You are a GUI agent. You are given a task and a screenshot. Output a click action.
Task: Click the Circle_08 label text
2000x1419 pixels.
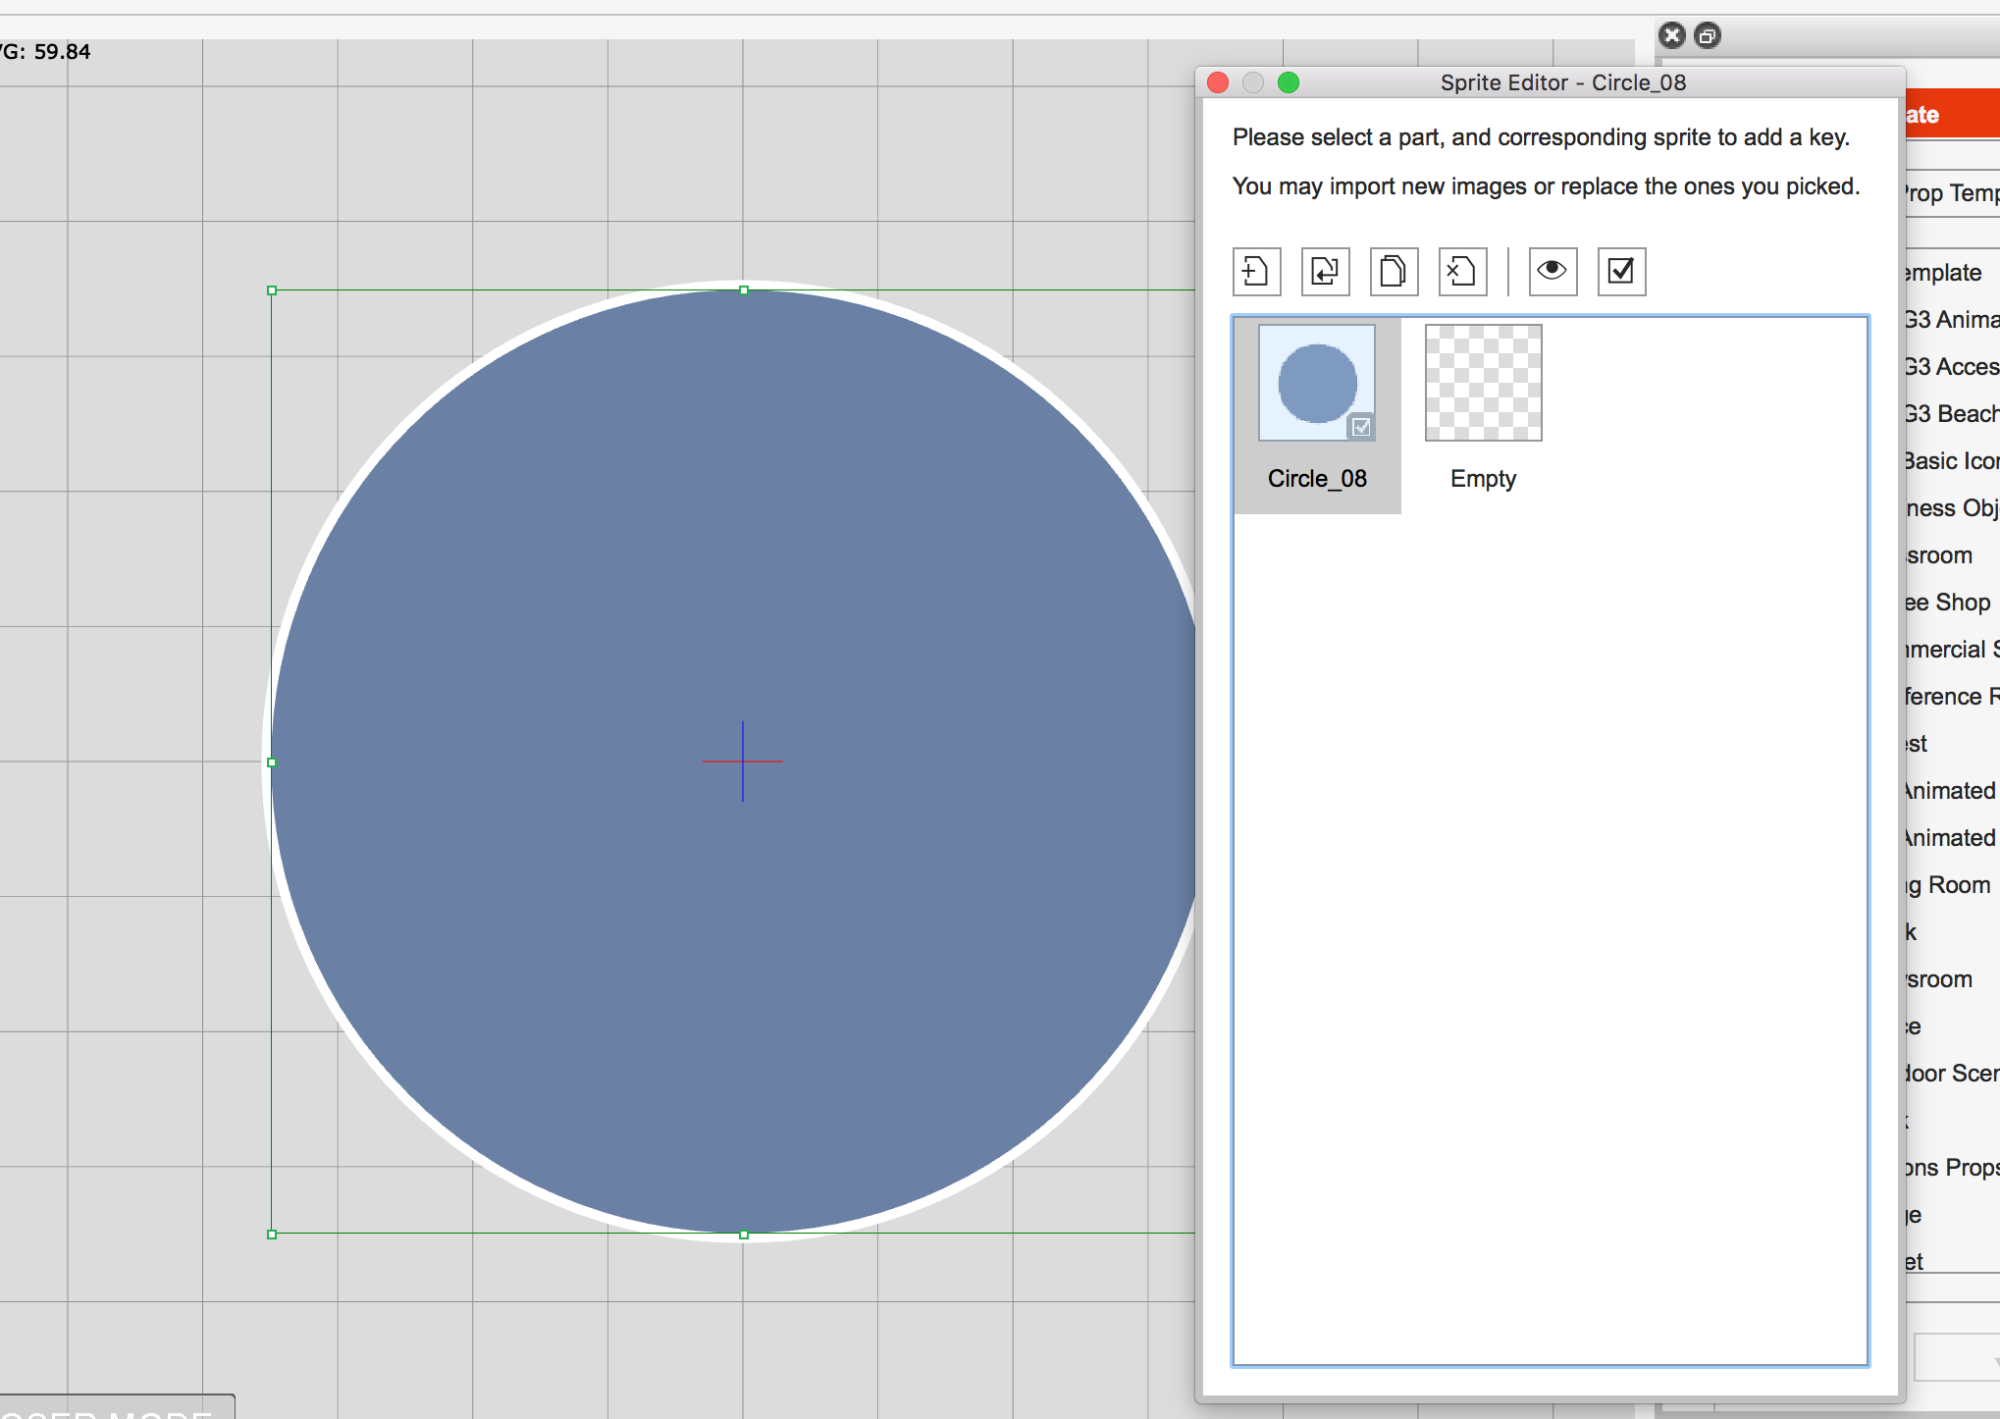click(x=1317, y=479)
